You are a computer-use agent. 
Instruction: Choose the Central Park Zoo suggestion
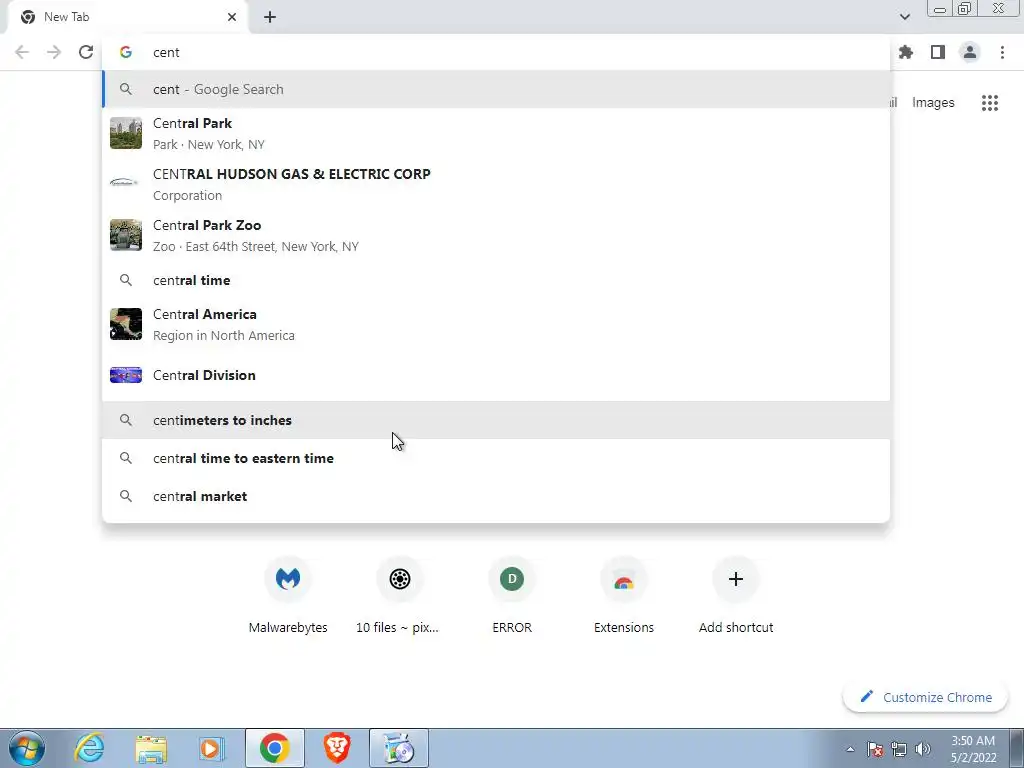(496, 235)
